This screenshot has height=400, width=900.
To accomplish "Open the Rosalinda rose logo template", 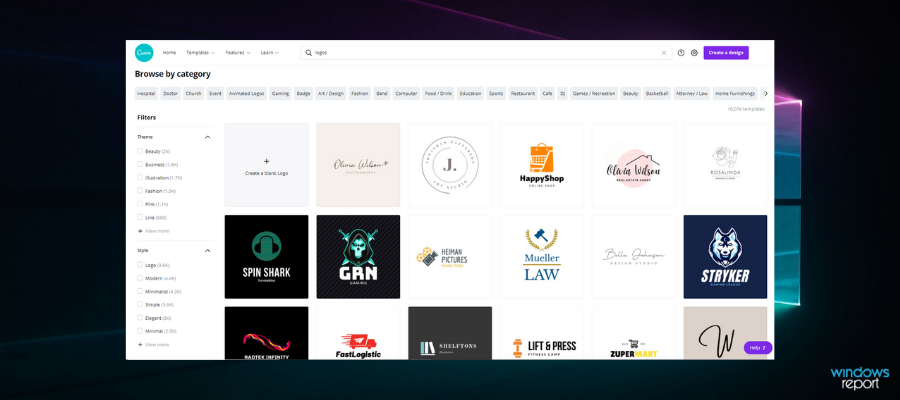I will coord(726,165).
